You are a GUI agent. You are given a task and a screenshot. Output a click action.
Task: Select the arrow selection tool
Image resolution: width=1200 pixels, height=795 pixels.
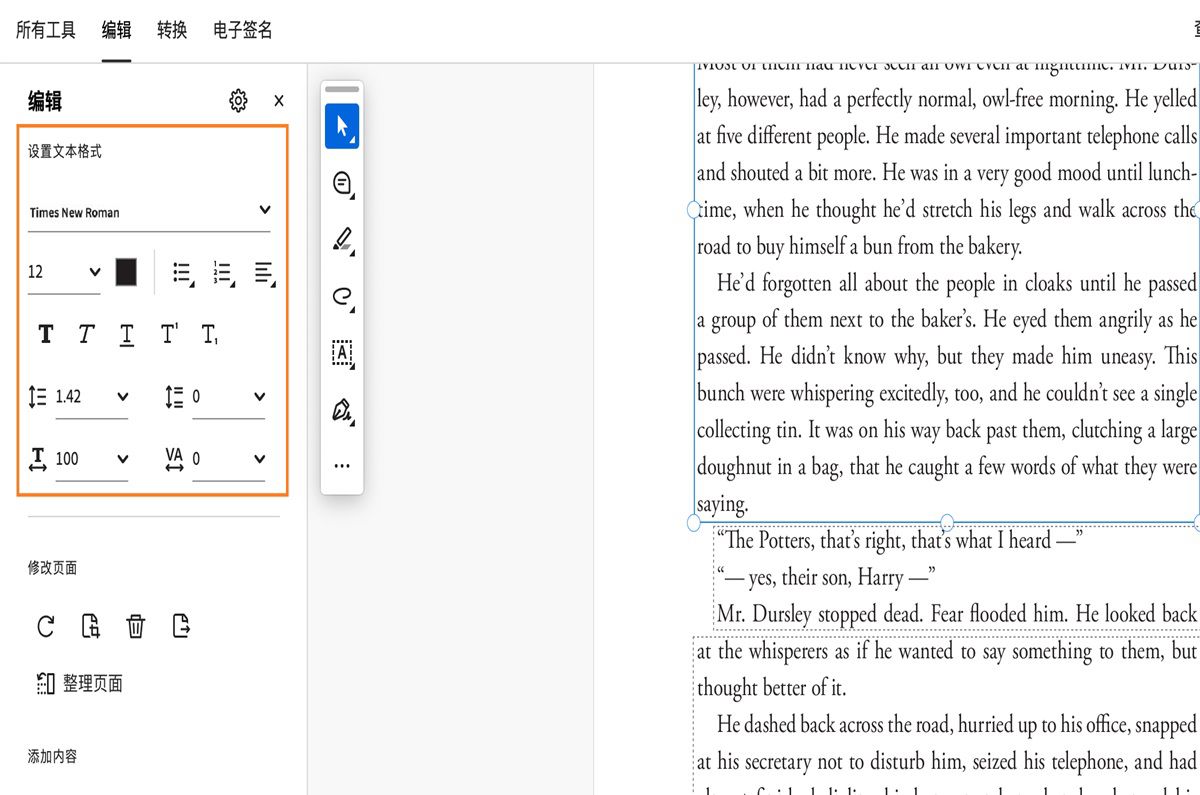(x=342, y=127)
